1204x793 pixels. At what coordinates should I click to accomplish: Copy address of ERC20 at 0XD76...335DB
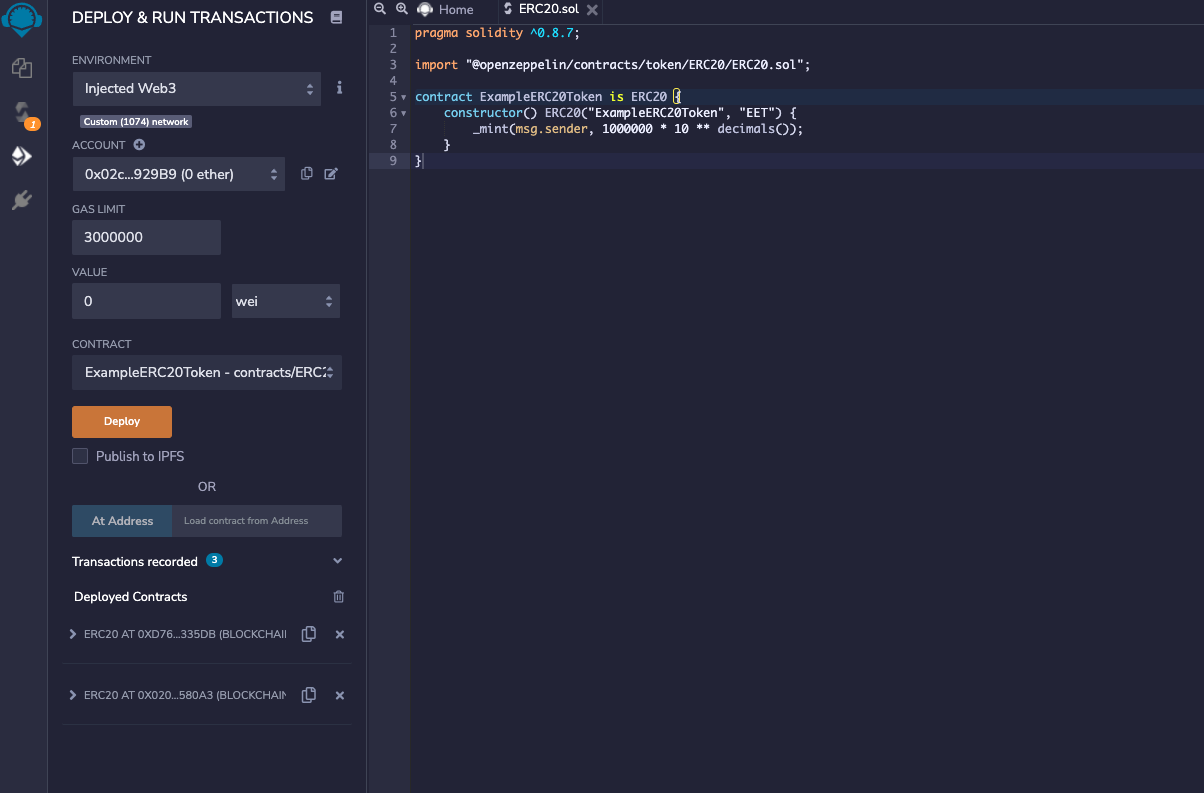click(x=309, y=634)
